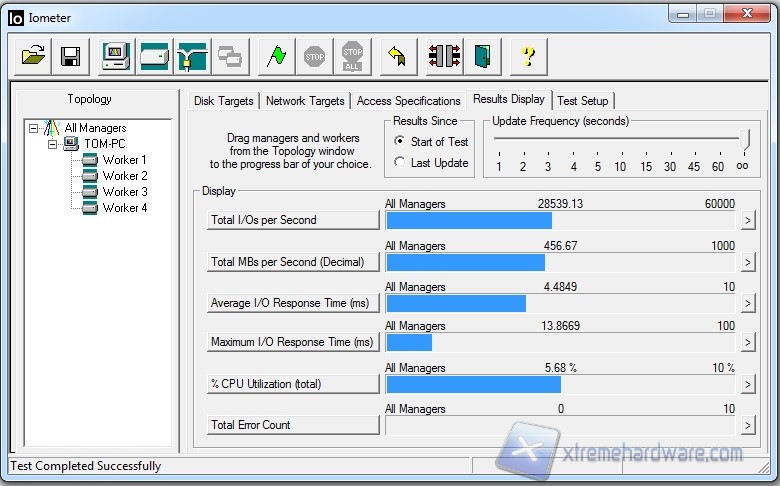Image resolution: width=780 pixels, height=486 pixels.
Task: Select Worker 3 in the Topology tree
Action: pyautogui.click(x=124, y=192)
